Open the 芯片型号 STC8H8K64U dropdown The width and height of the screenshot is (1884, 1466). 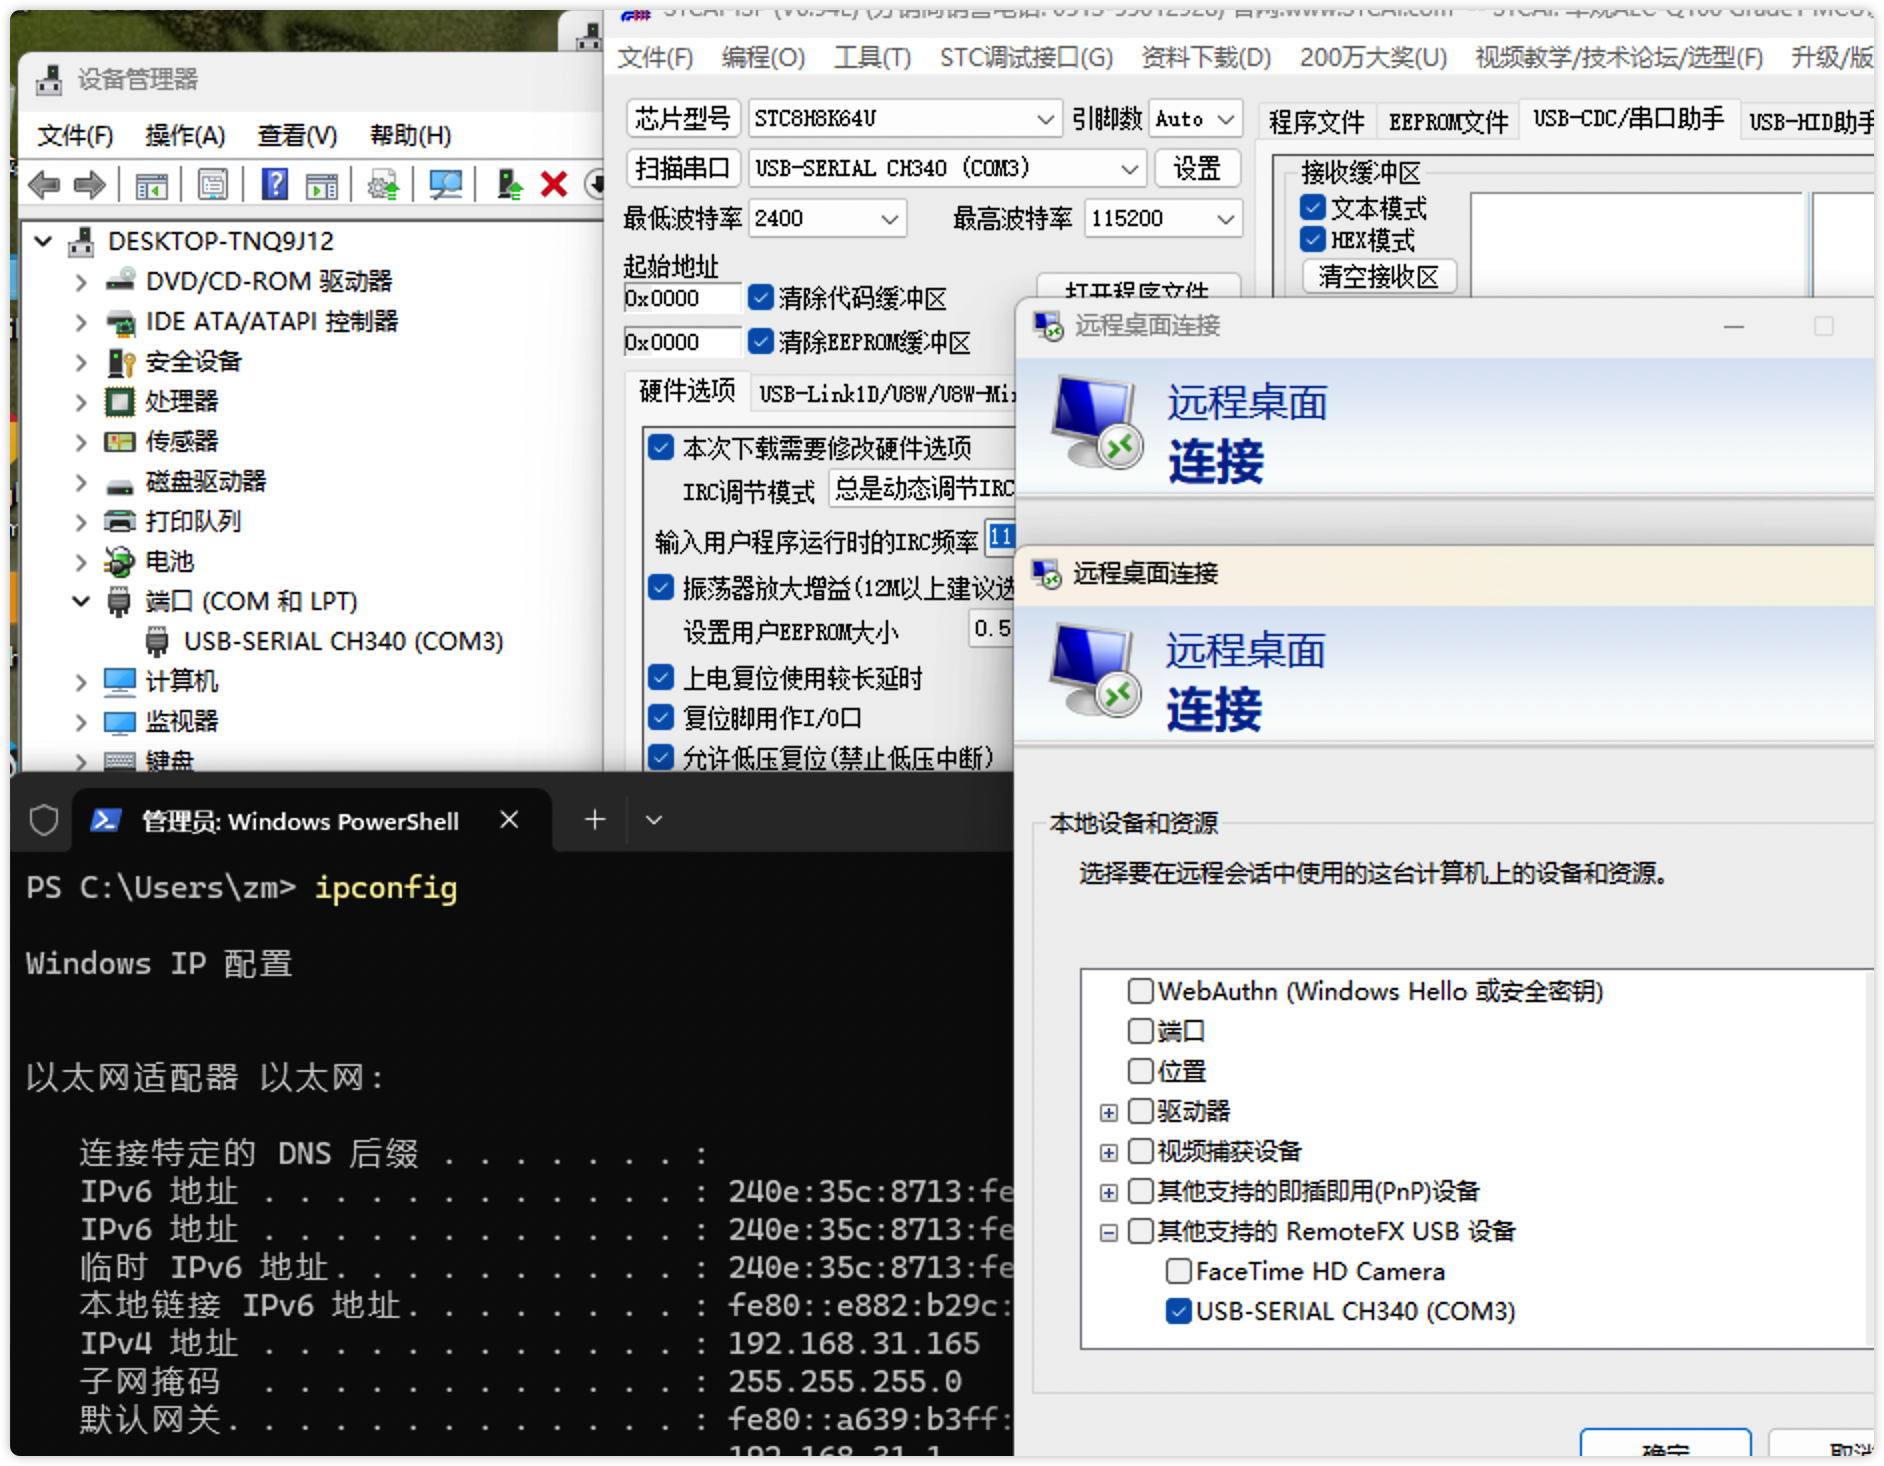tap(1045, 119)
